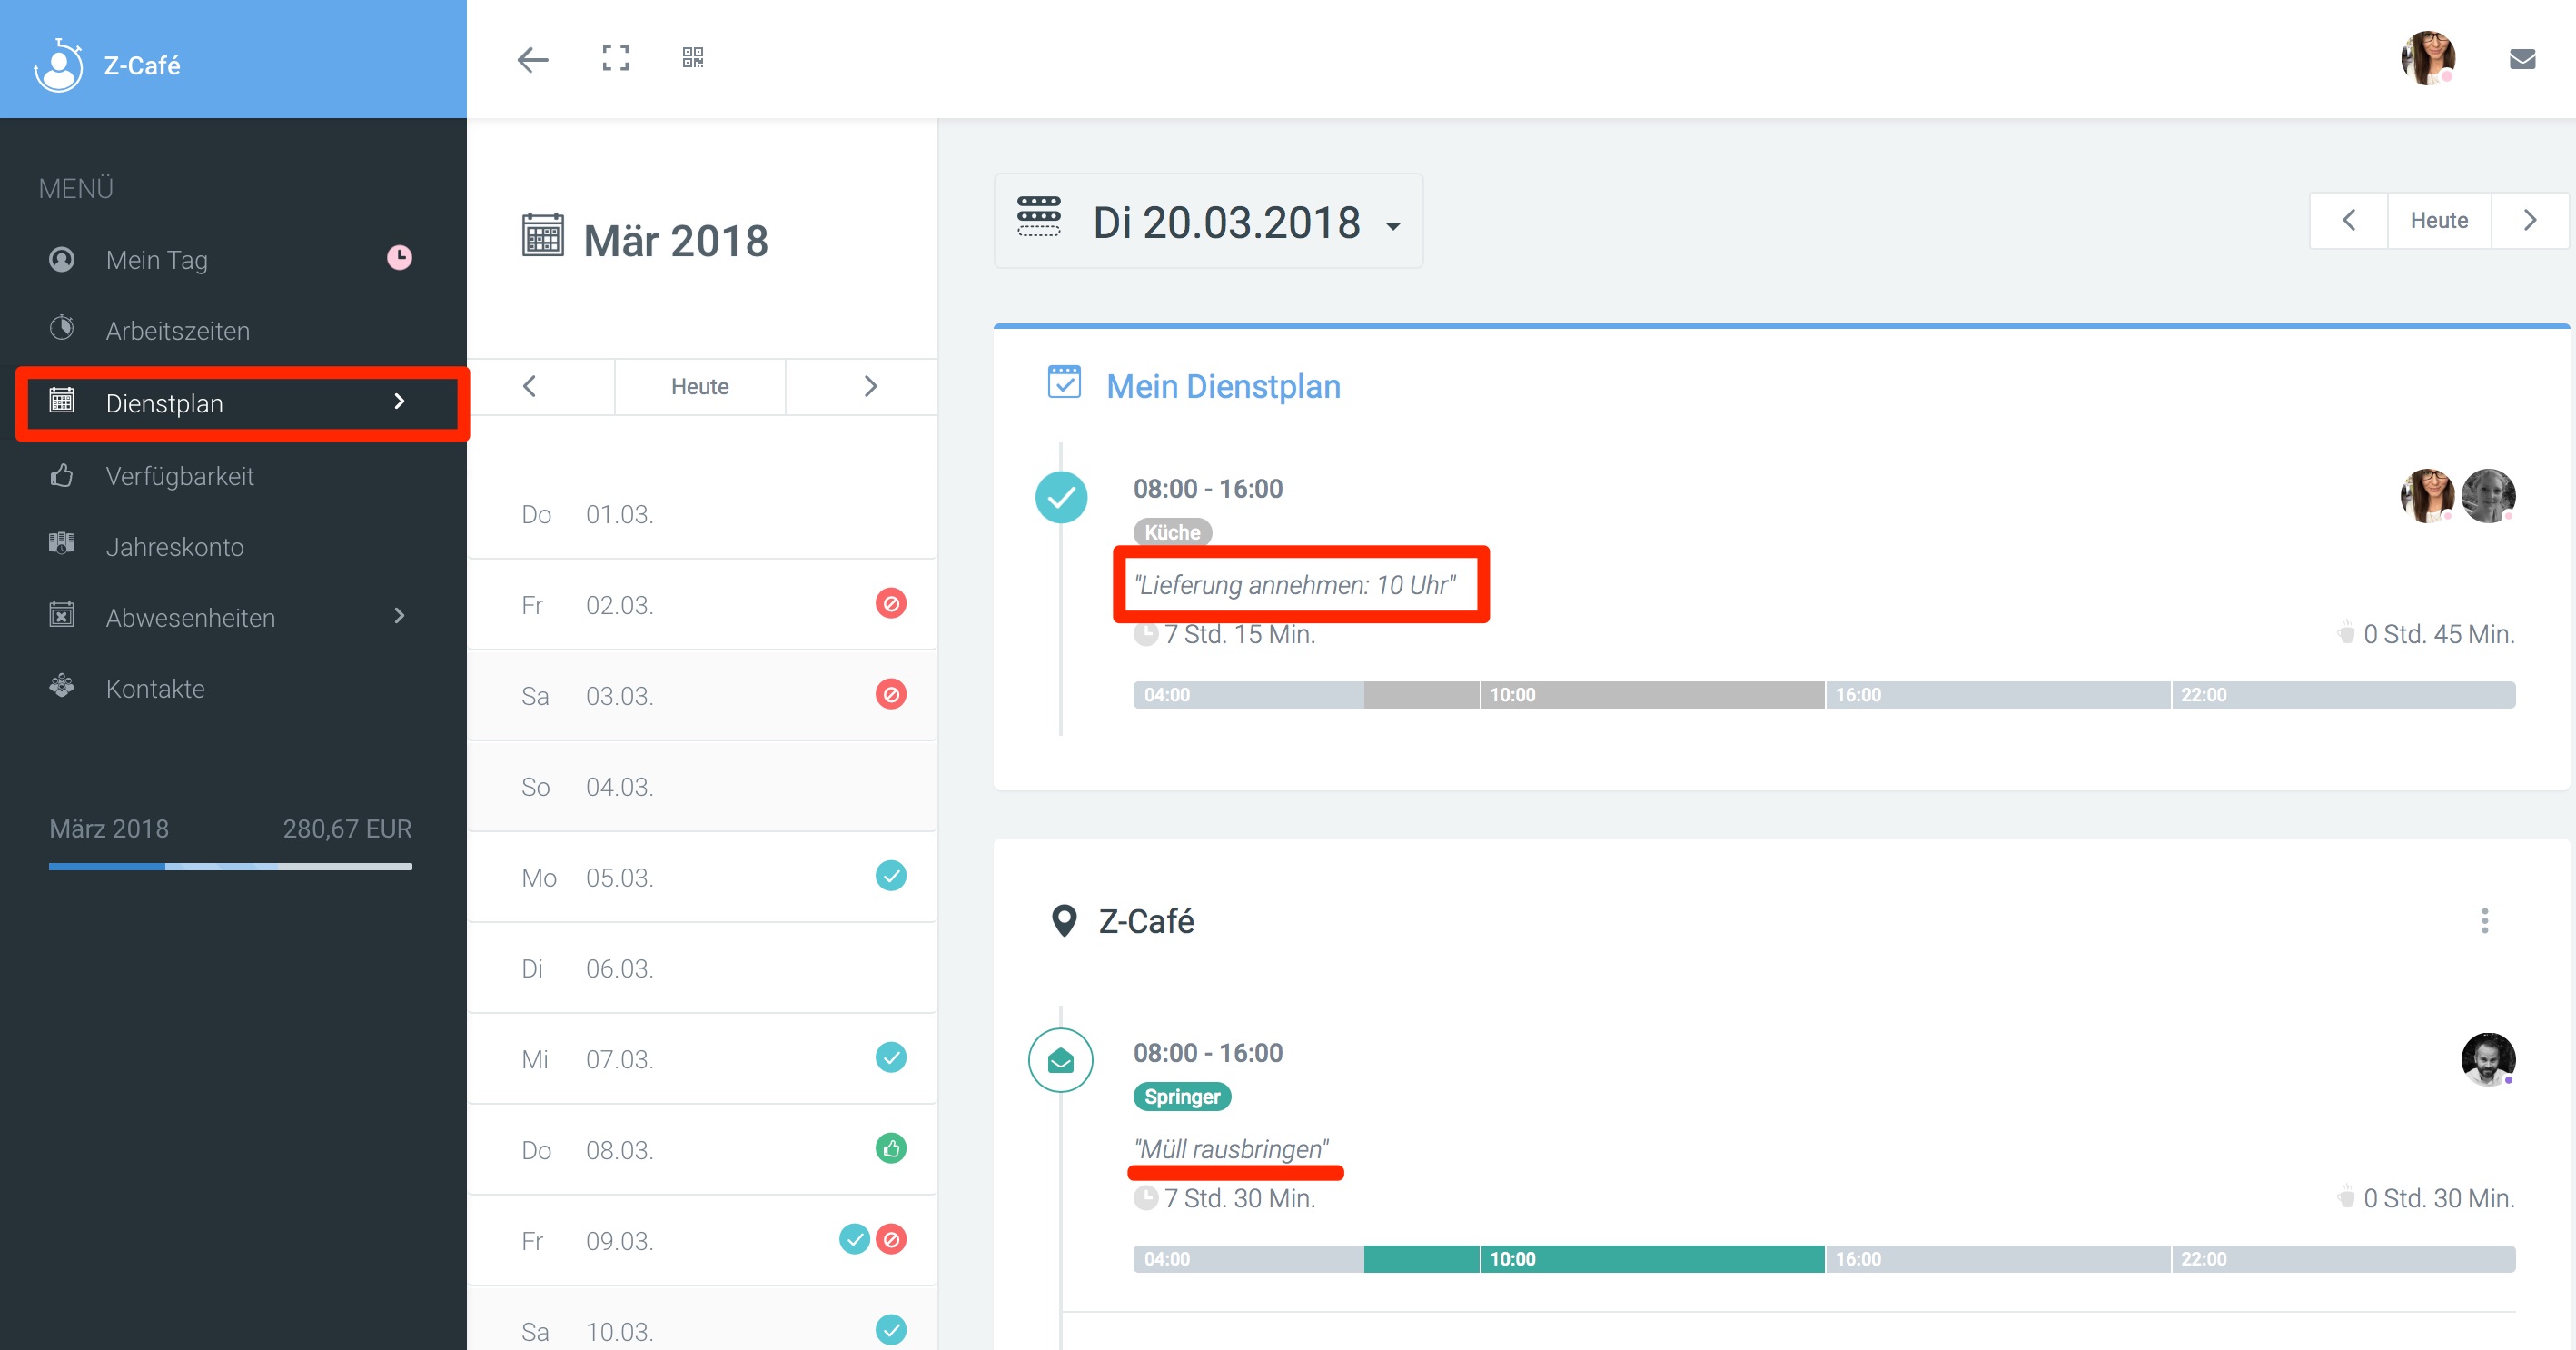This screenshot has height=1350, width=2576.
Task: Click the red blocked icon on 09.03.
Action: tap(891, 1239)
